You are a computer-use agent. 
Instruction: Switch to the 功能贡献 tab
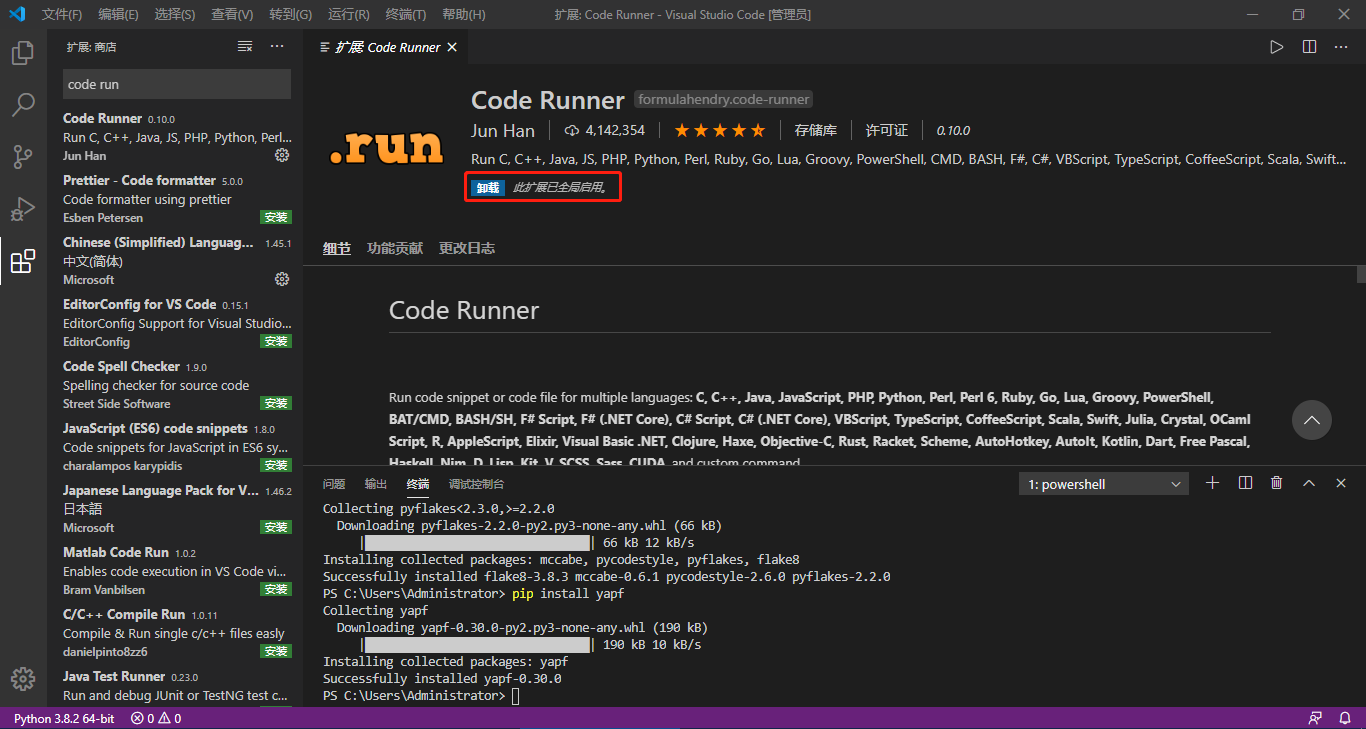point(395,248)
